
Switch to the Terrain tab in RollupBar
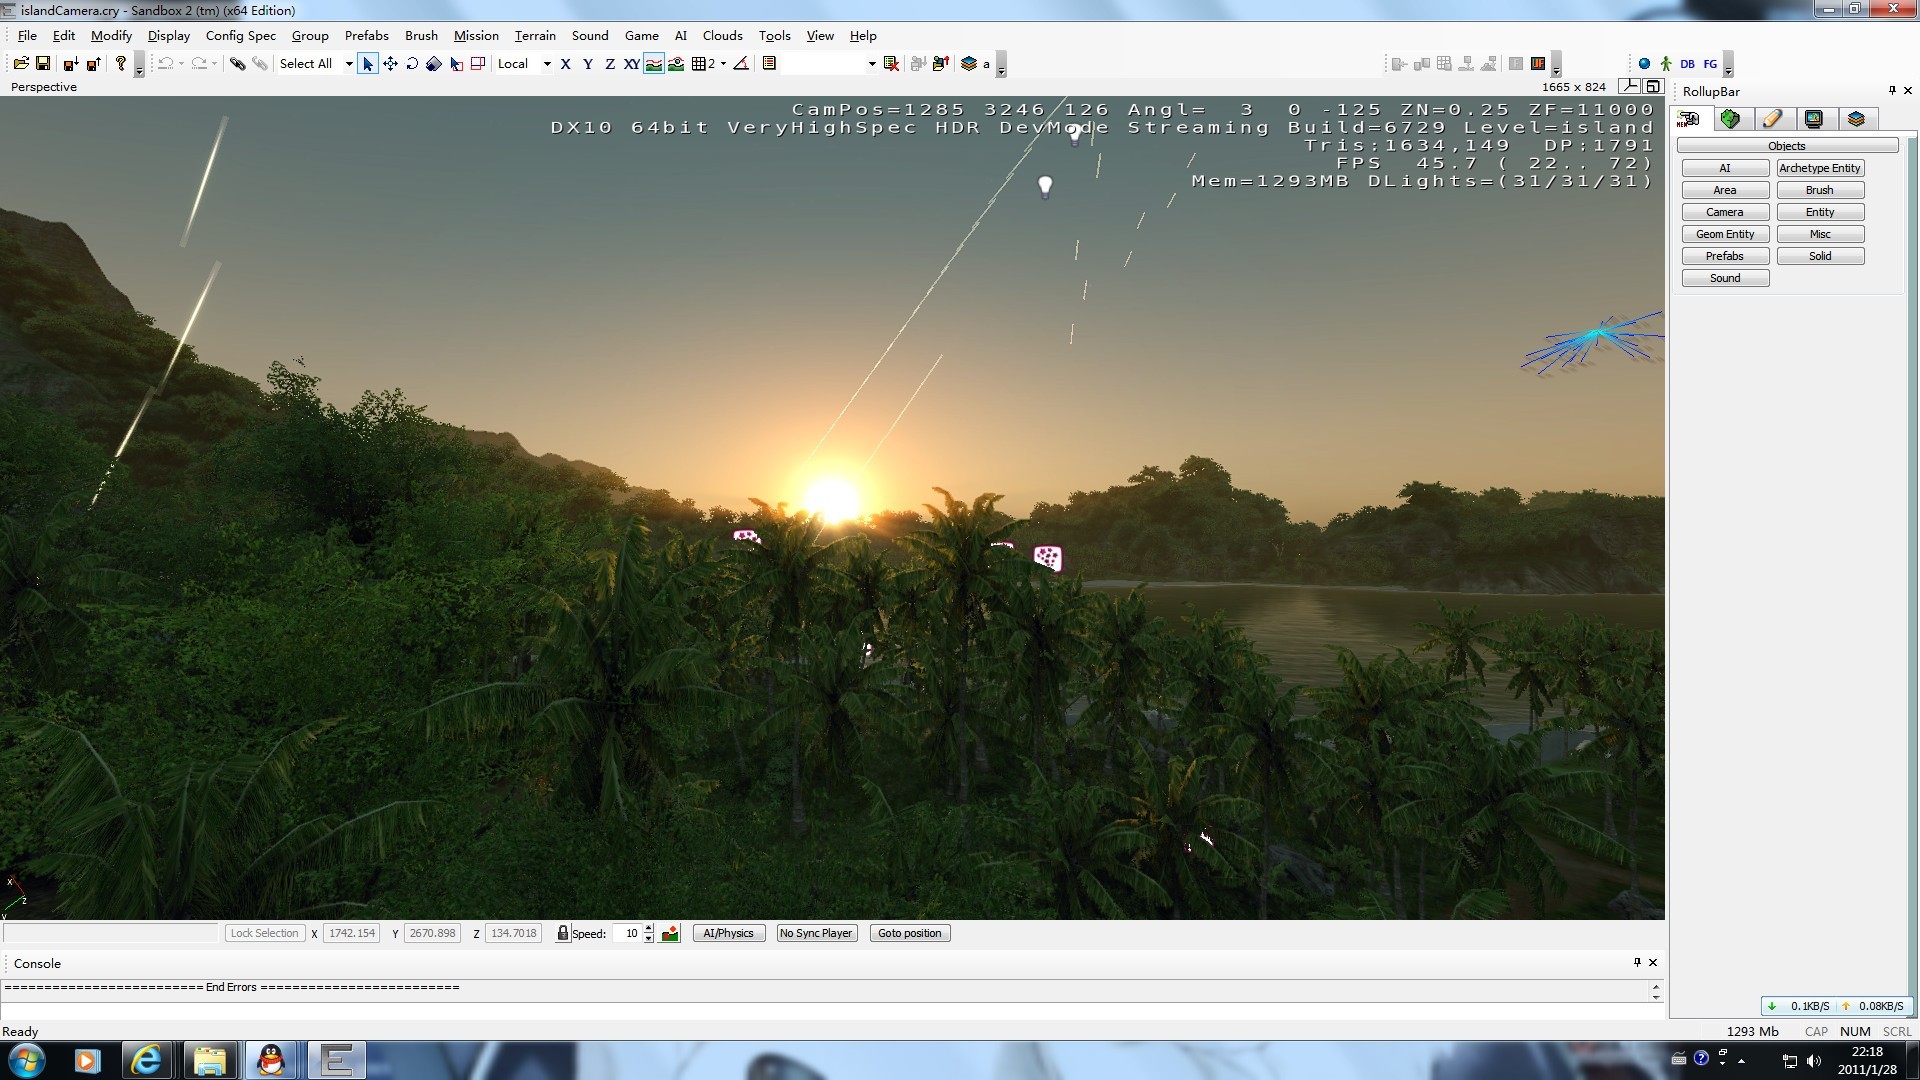pos(1730,119)
